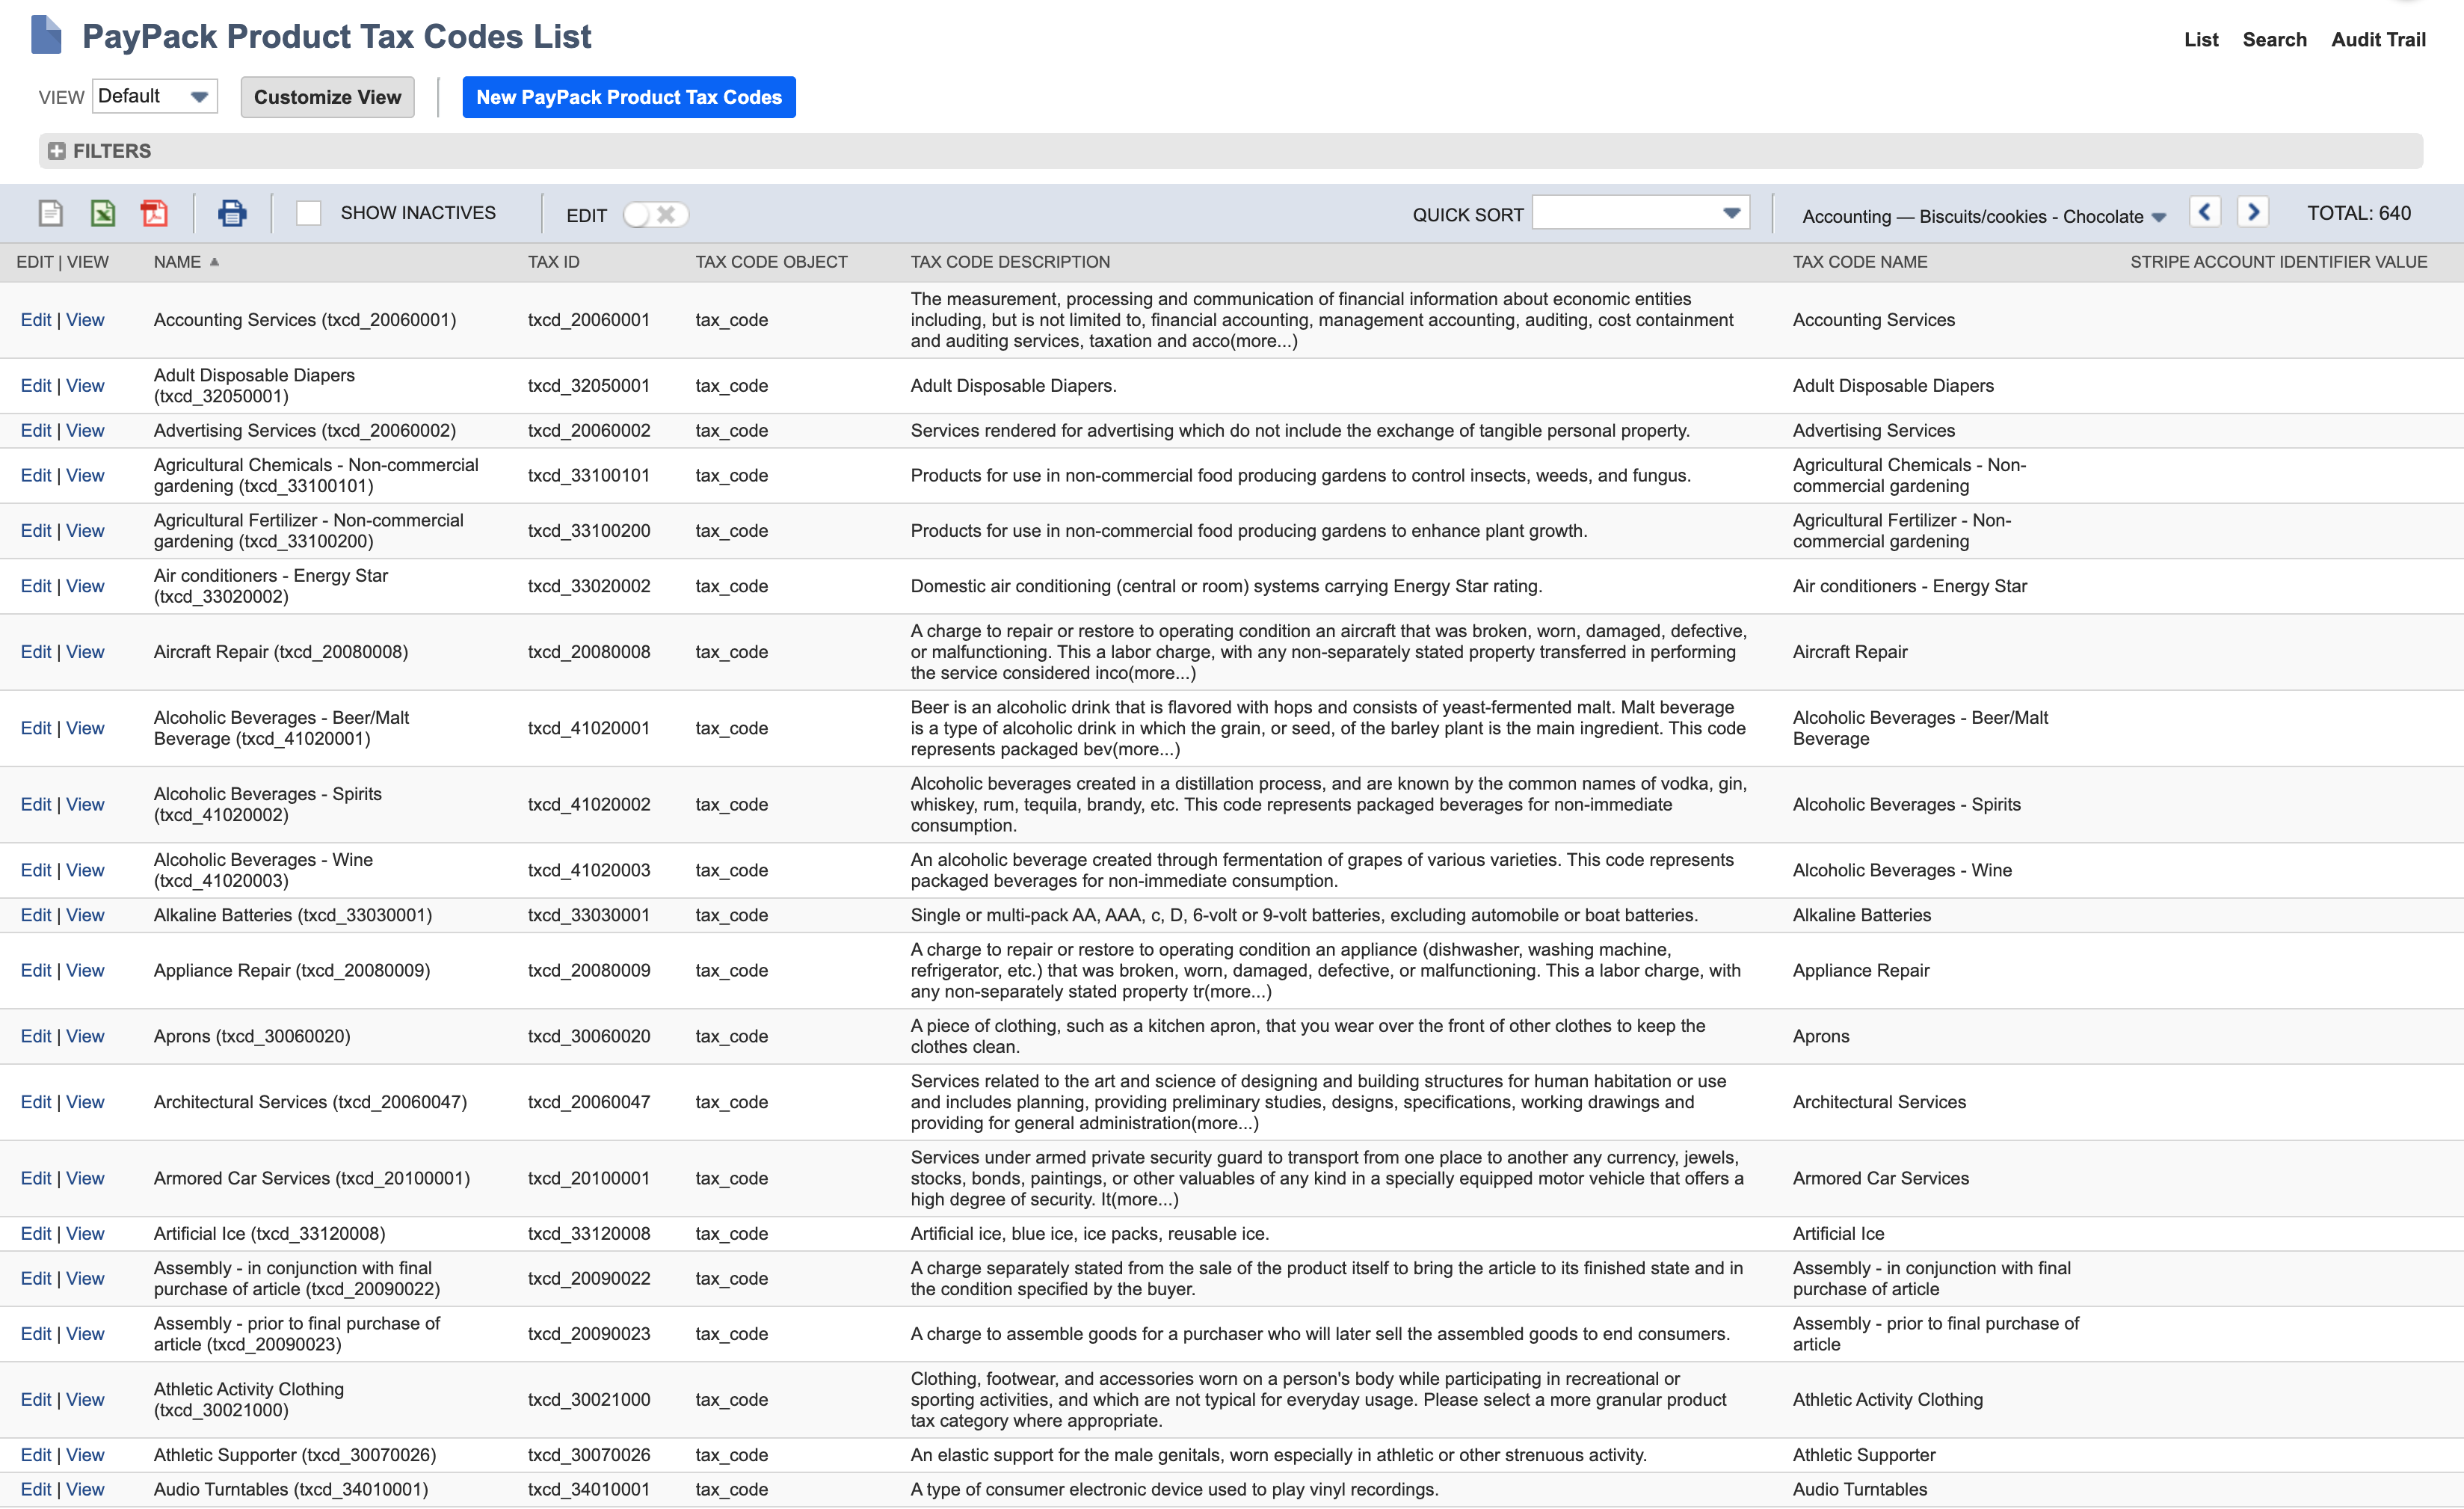Viewport: 2464px width, 1509px height.
Task: Open the Audit Trail
Action: tap(2379, 39)
